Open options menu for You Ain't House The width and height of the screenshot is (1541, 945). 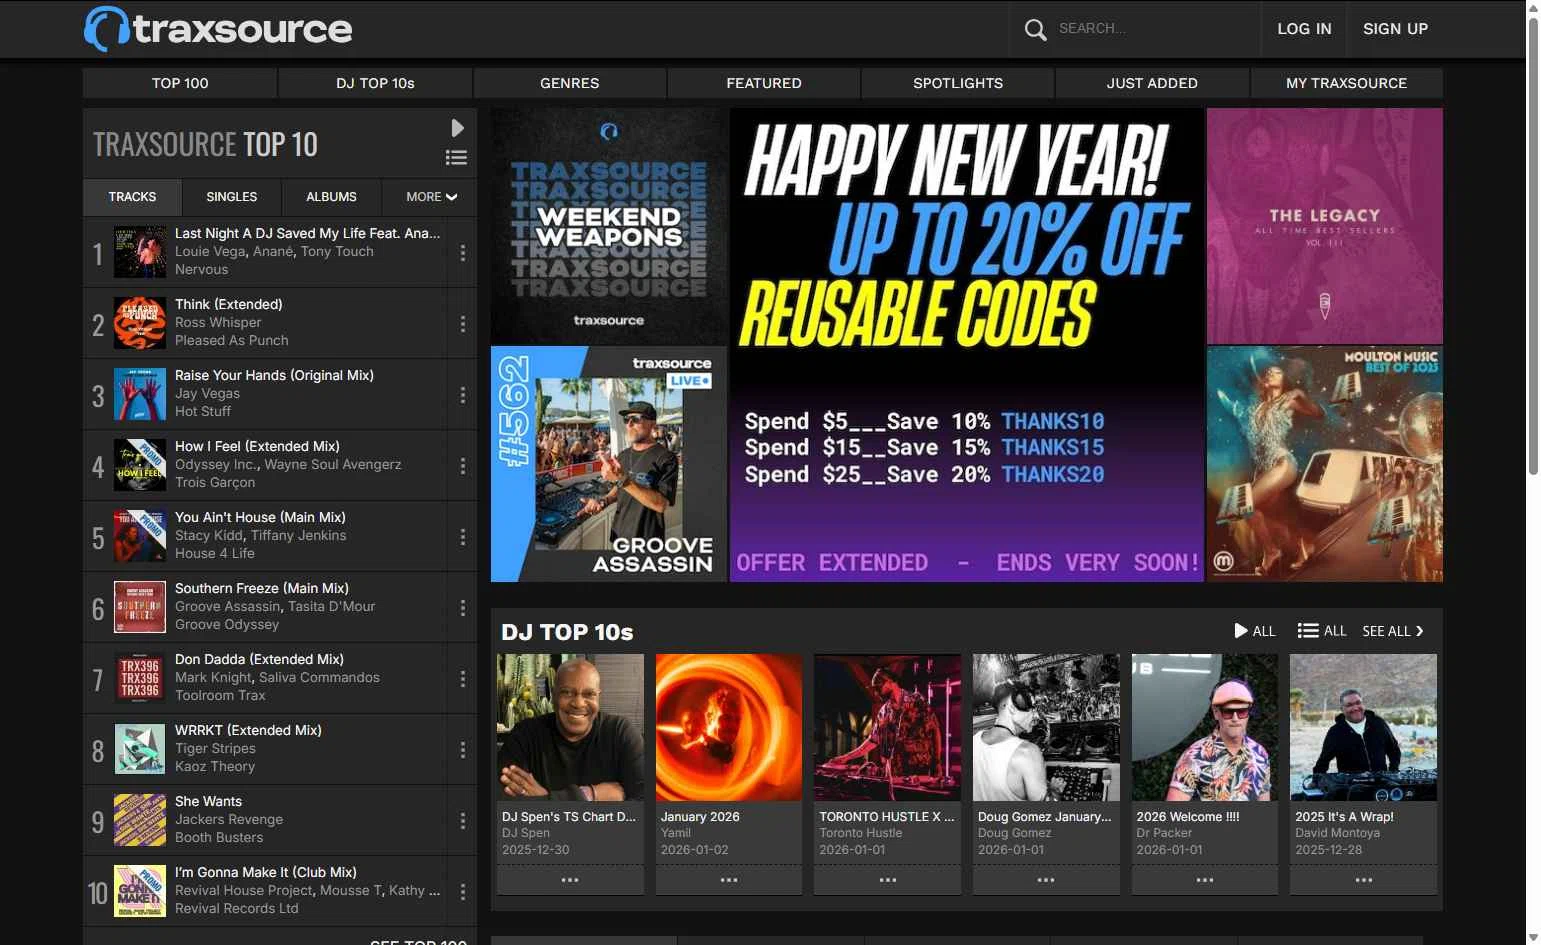pos(462,537)
